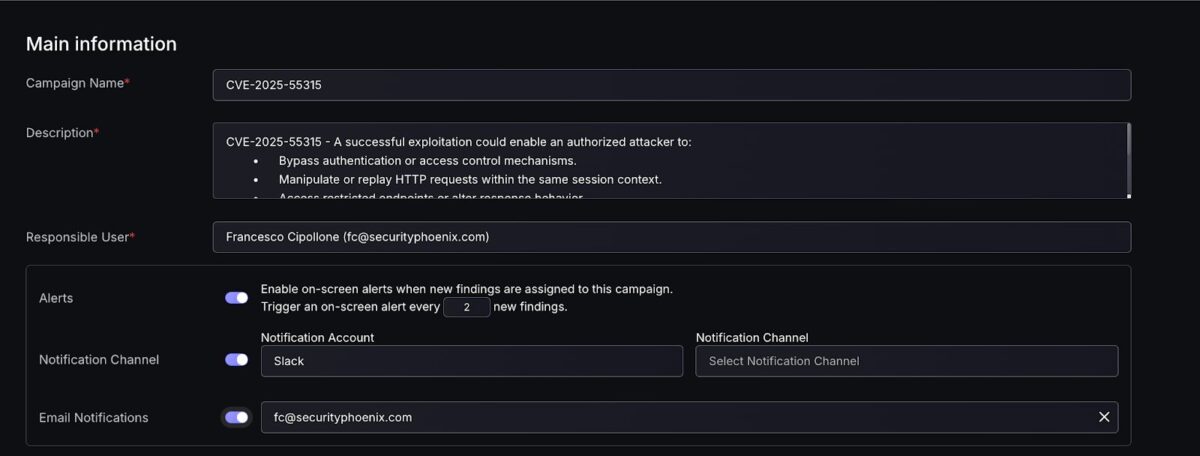The image size is (1200, 456).
Task: Open the Select Notification Channel dropdown
Action: 906,361
